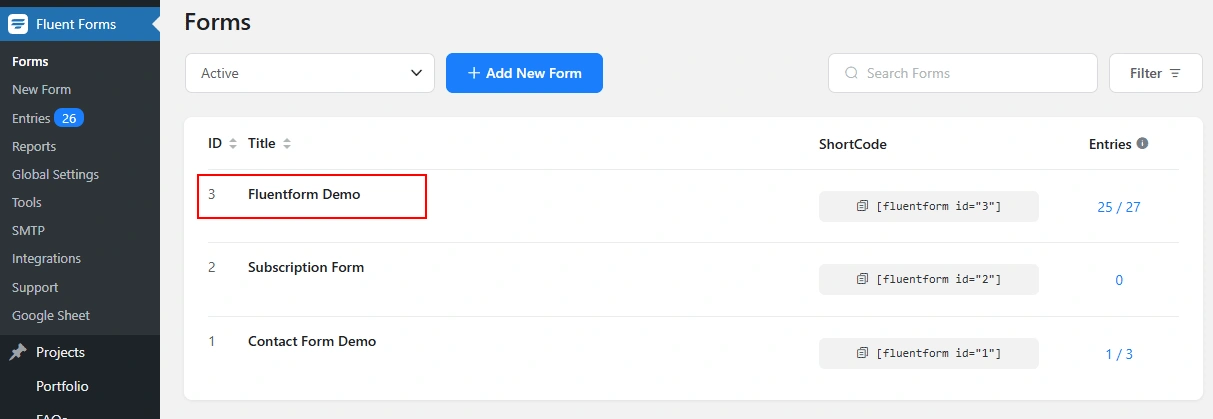Open the Subscription Form title link
Image resolution: width=1213 pixels, height=419 pixels.
point(306,267)
